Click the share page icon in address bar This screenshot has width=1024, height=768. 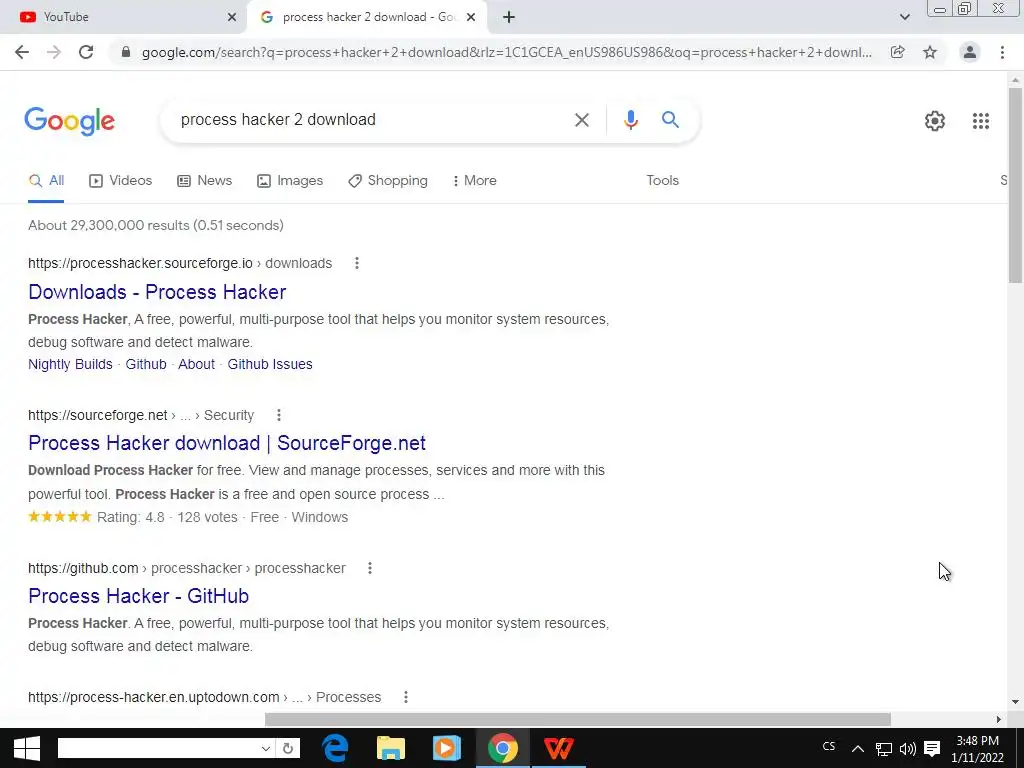[x=897, y=52]
